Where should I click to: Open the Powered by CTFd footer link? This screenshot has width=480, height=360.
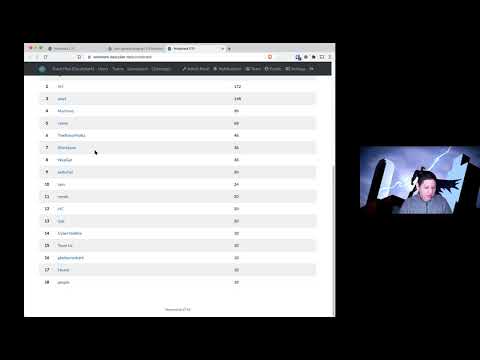[178, 310]
